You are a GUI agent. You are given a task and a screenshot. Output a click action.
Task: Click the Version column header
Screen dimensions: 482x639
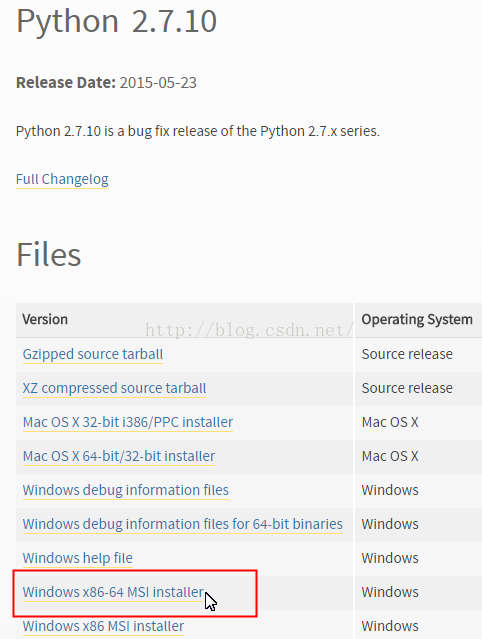(45, 319)
